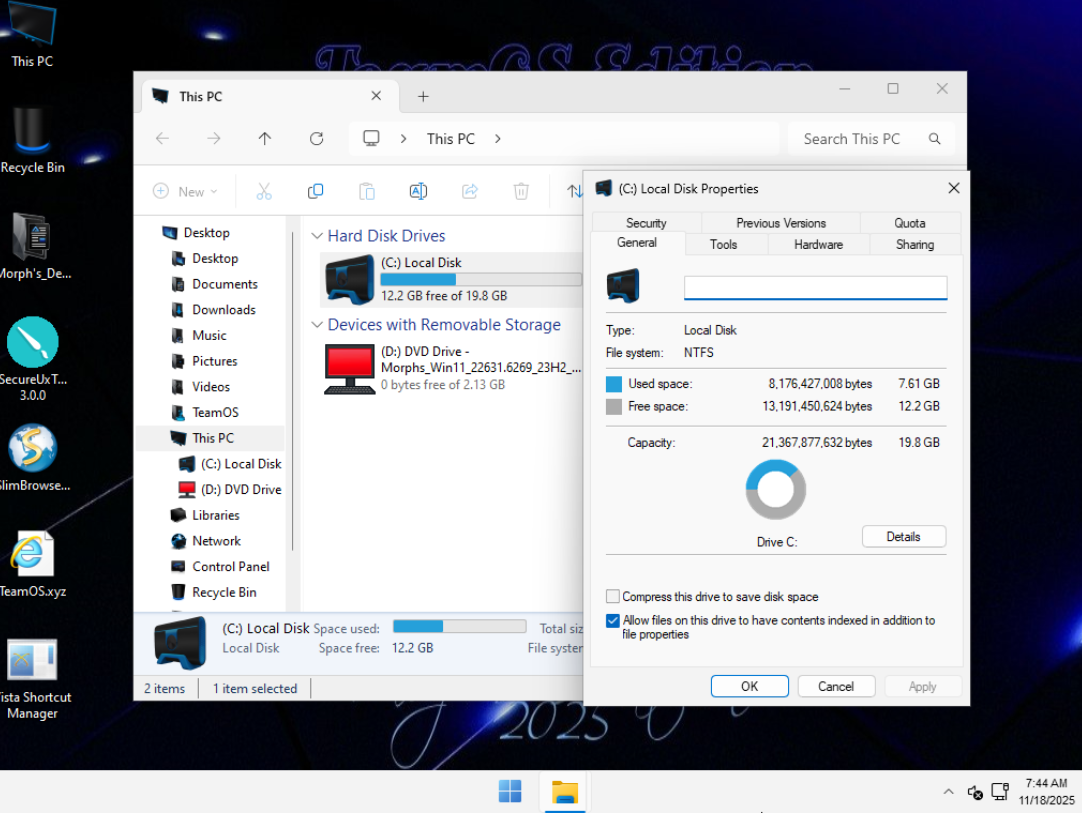Click the Details button
This screenshot has height=813, width=1082.
[903, 537]
